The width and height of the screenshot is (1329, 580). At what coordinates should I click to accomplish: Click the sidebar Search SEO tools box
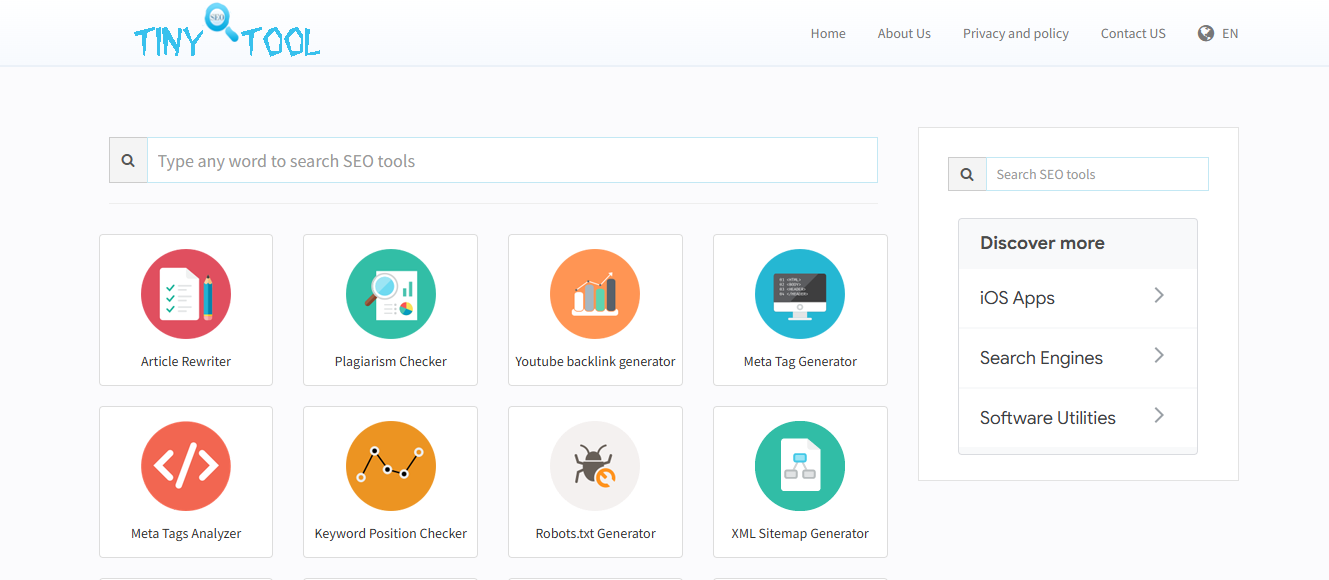tap(1096, 174)
